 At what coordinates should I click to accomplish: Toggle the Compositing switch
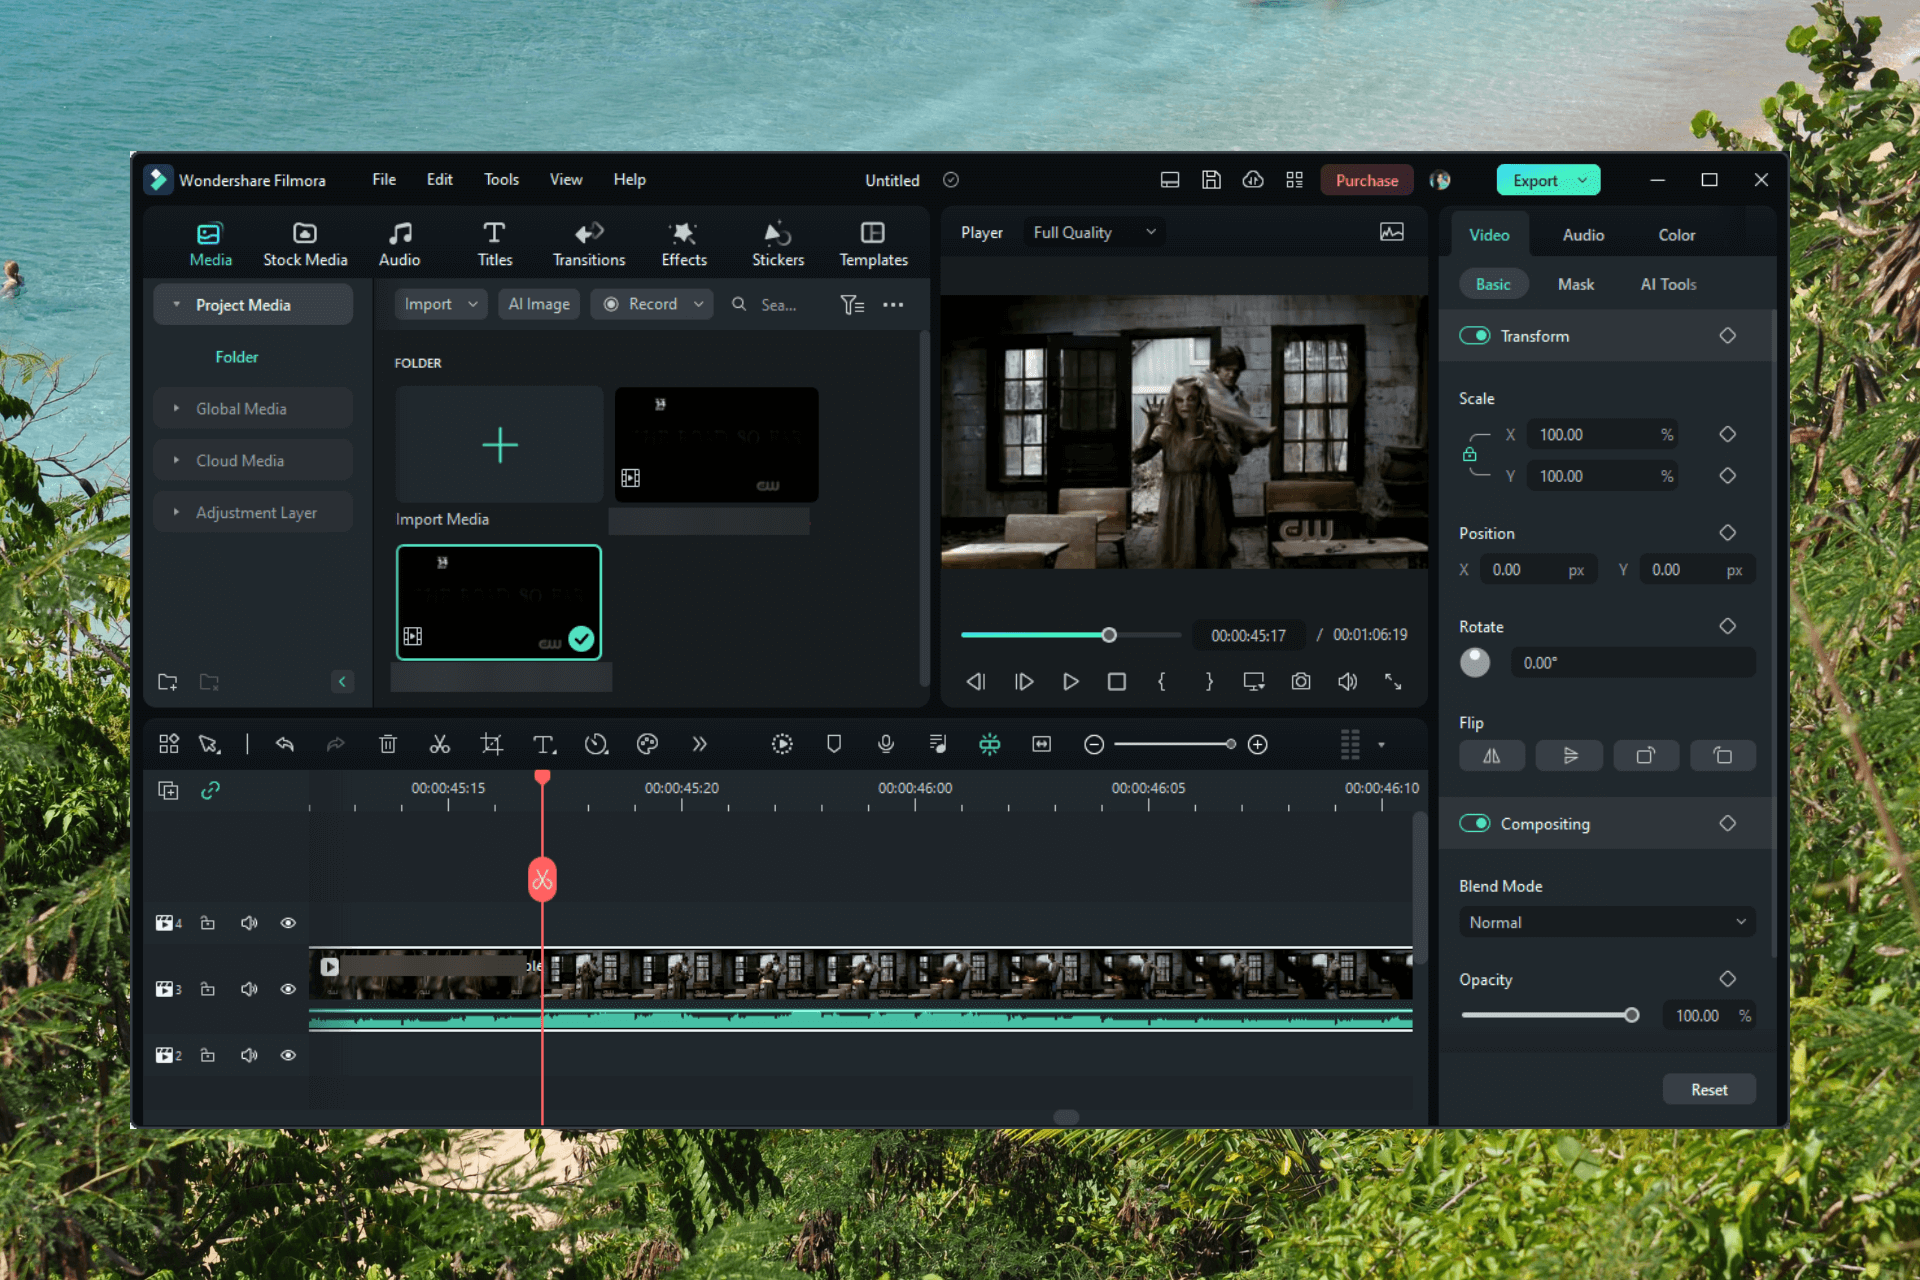(x=1475, y=824)
